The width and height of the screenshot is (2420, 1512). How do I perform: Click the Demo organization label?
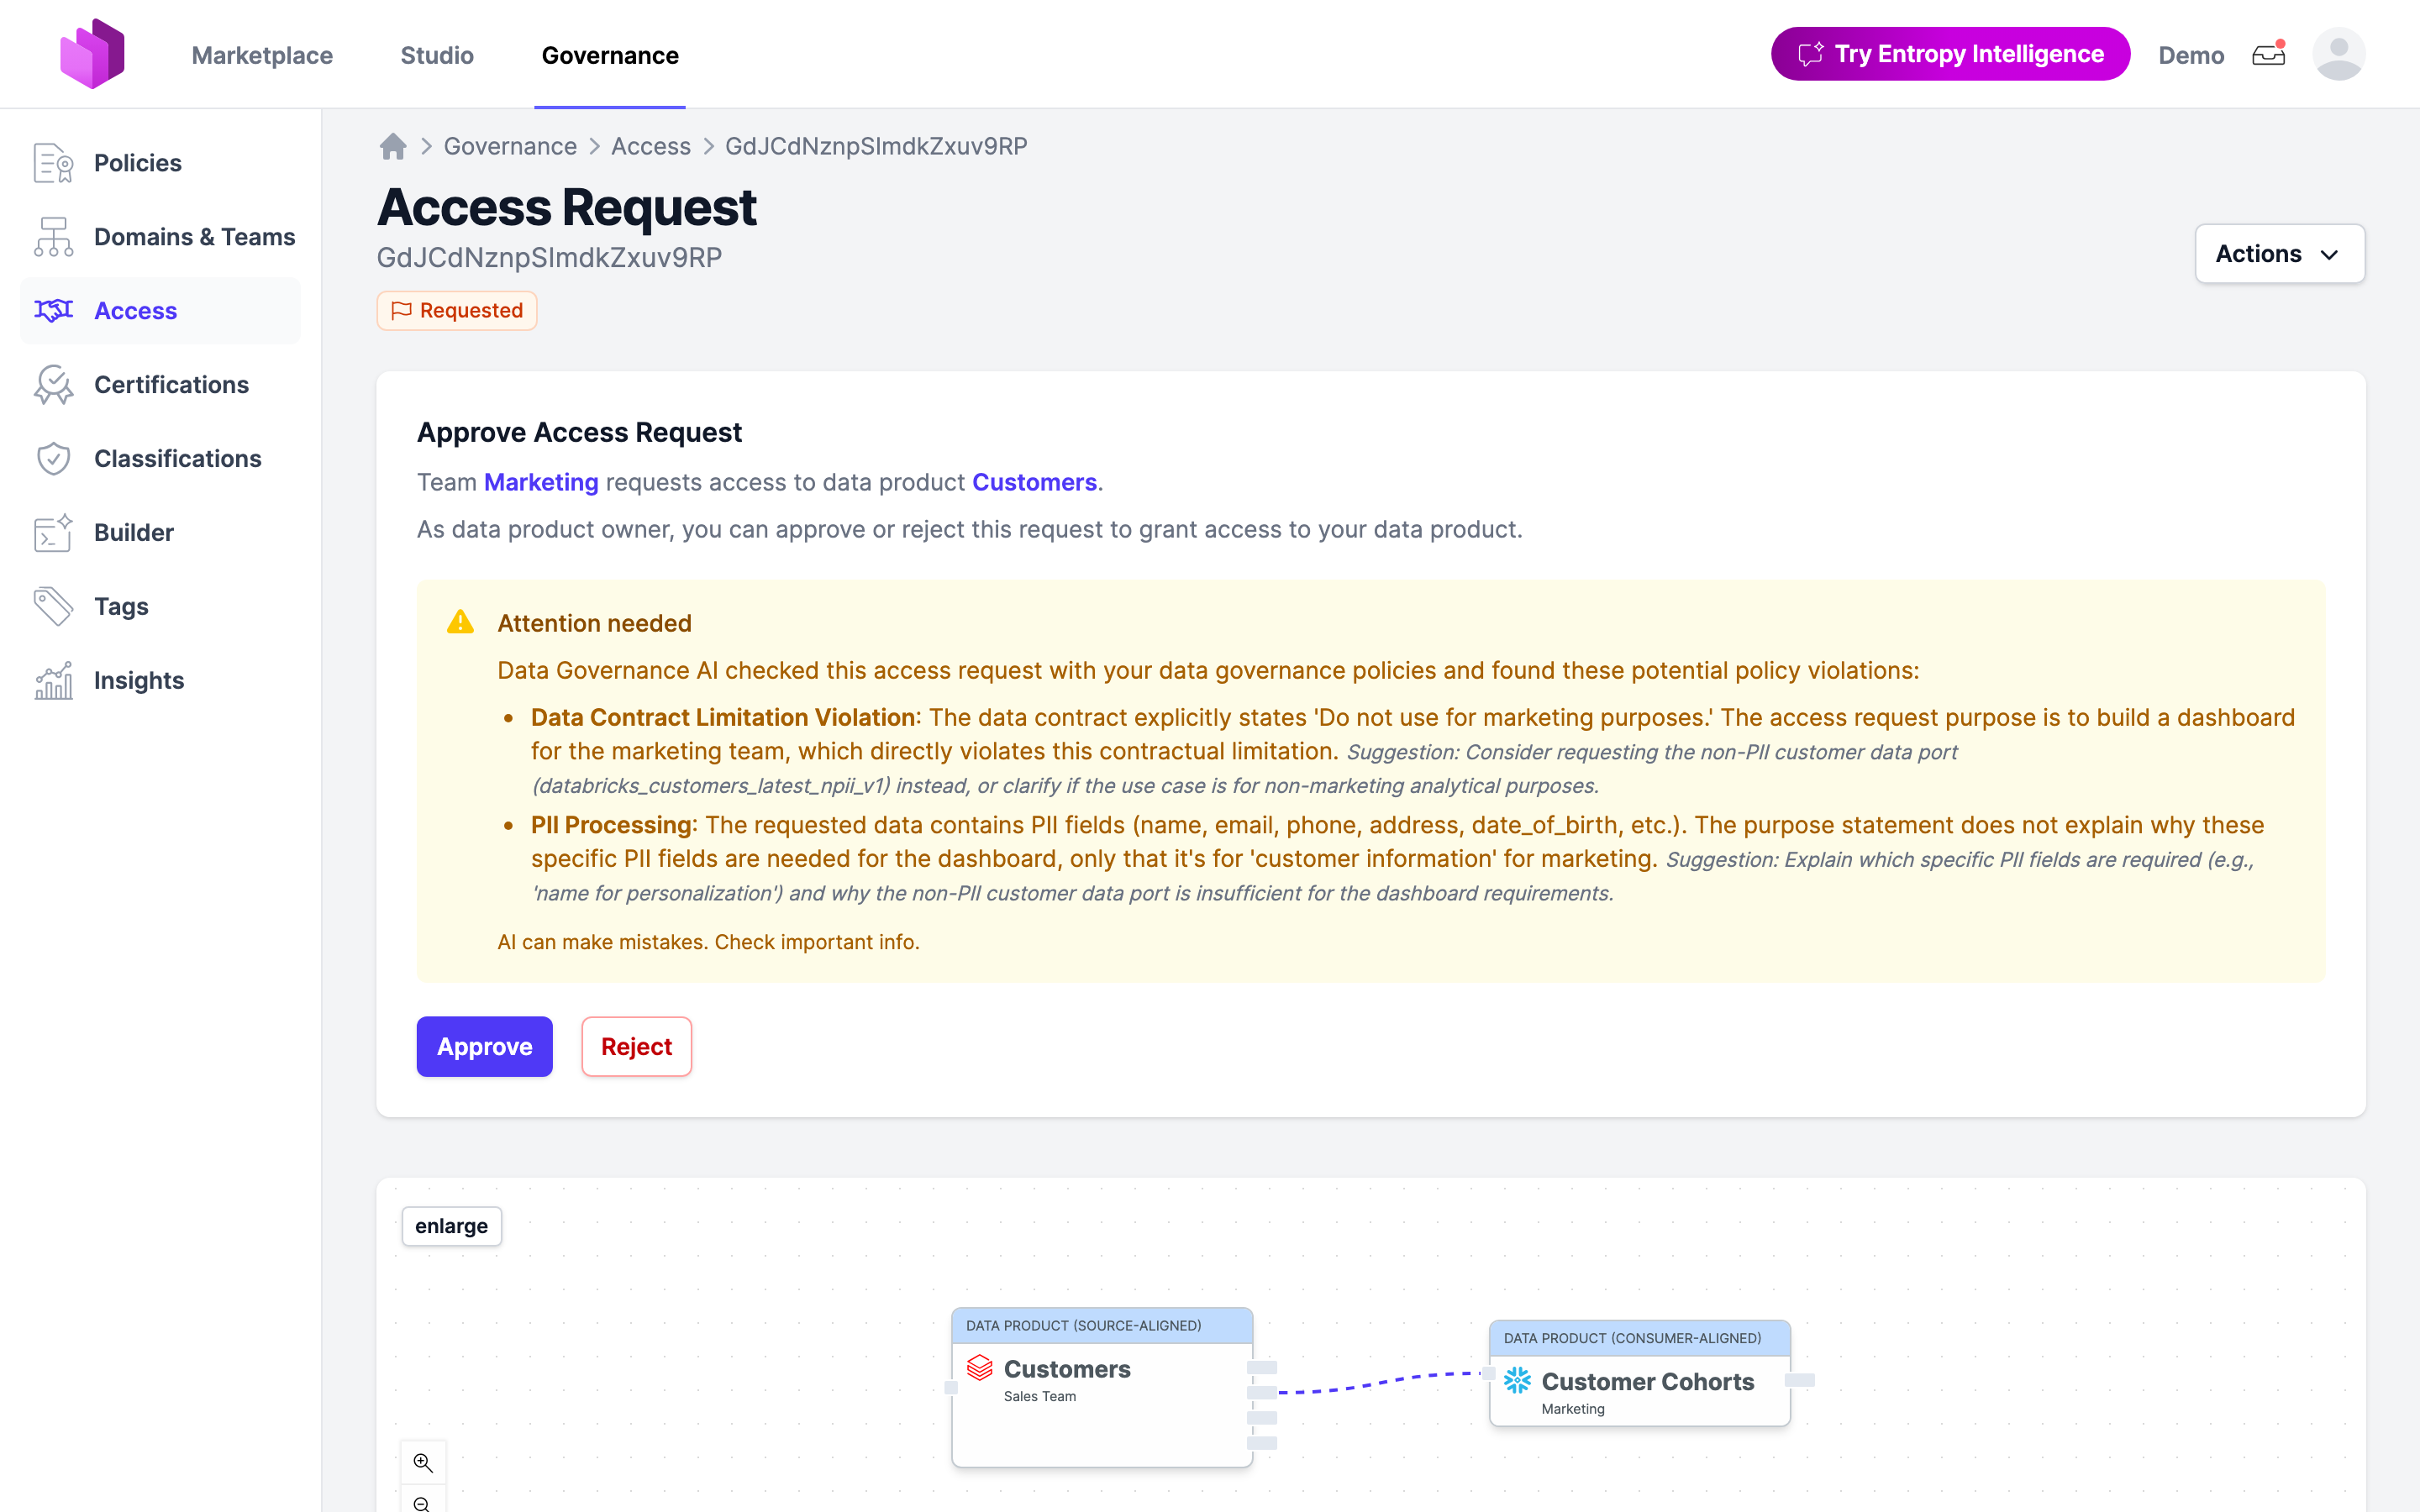(x=2191, y=55)
